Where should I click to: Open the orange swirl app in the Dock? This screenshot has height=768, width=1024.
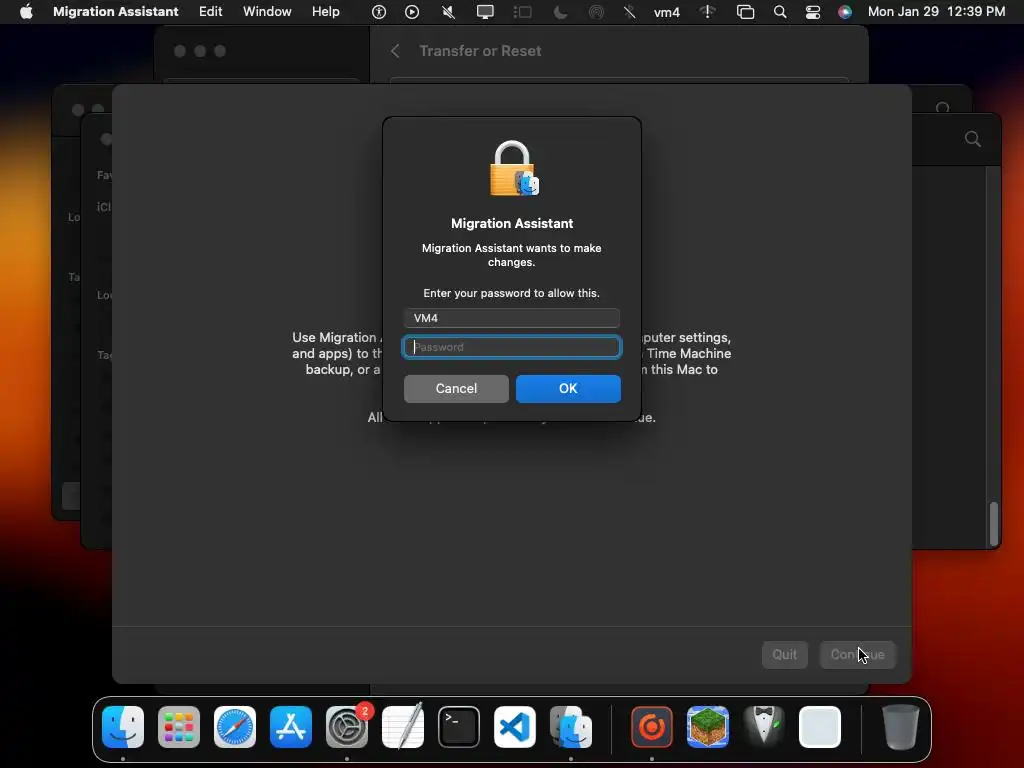[652, 727]
